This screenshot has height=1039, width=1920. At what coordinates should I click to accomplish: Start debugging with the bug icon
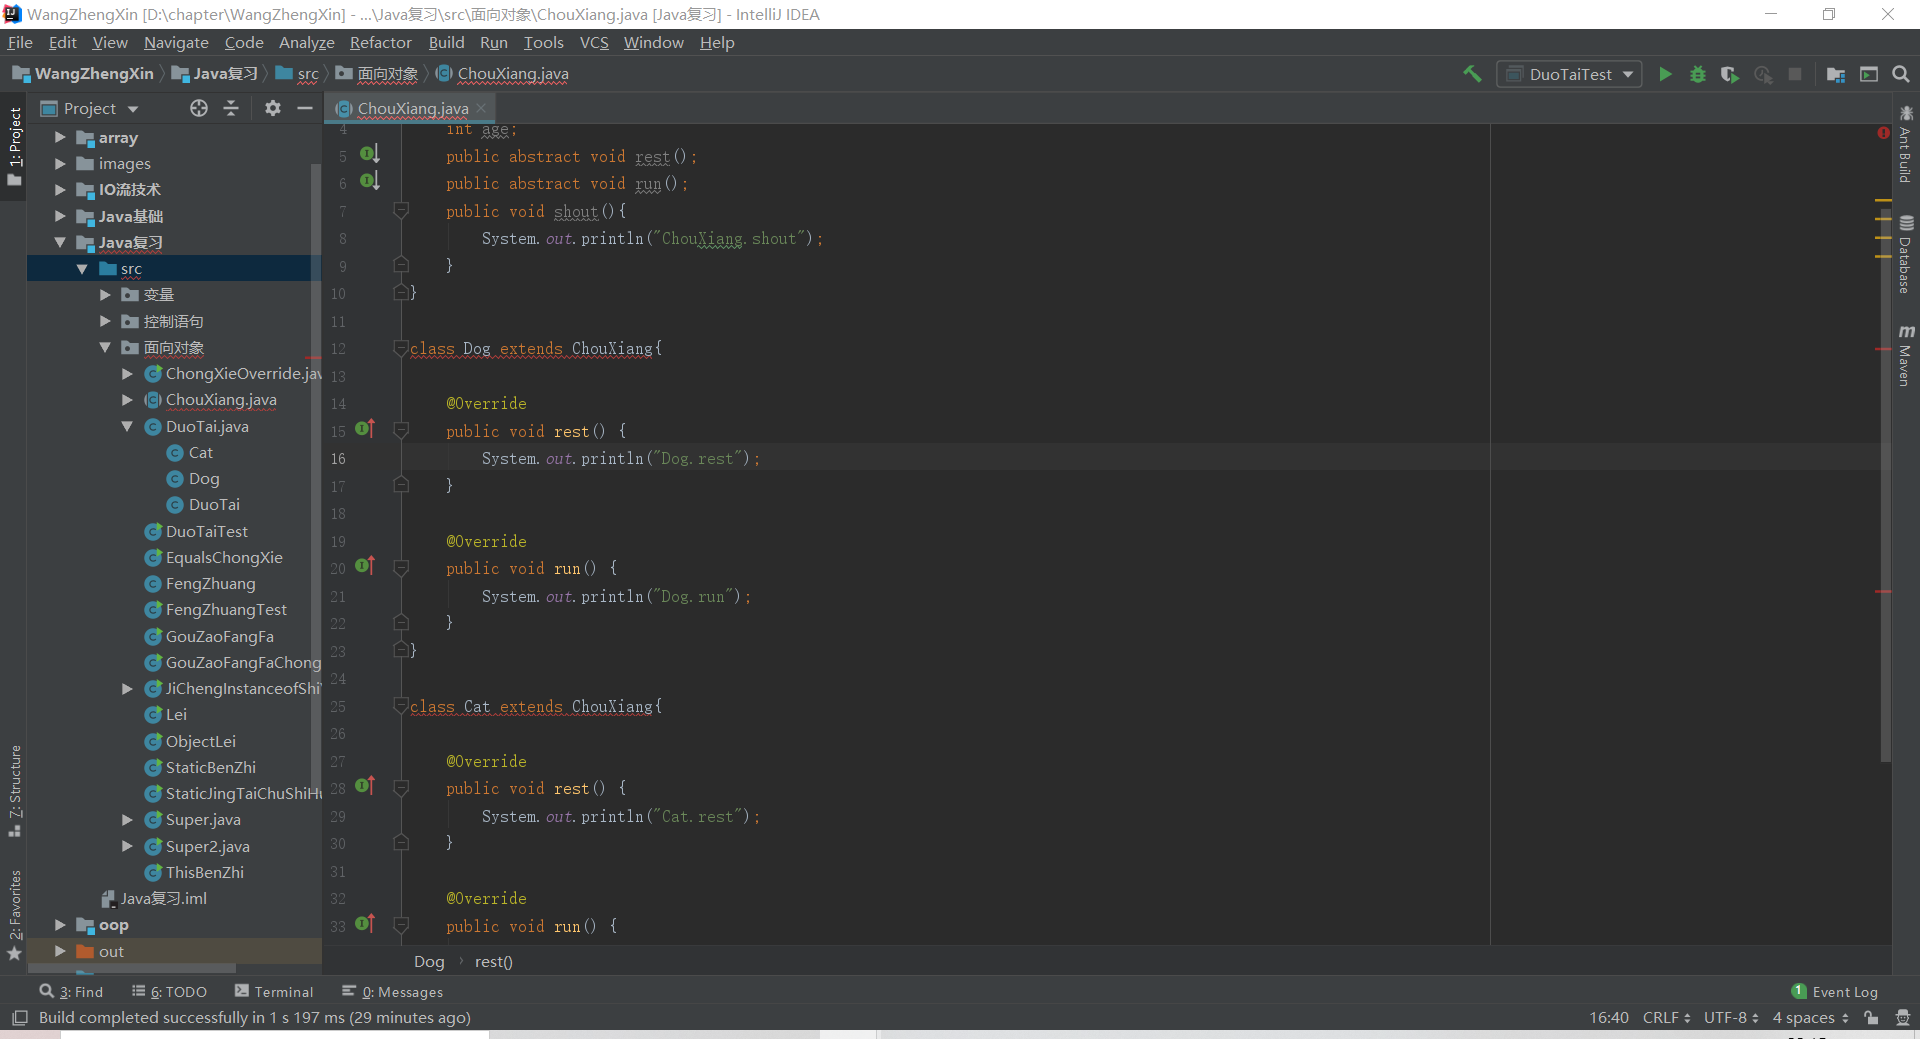click(1698, 74)
